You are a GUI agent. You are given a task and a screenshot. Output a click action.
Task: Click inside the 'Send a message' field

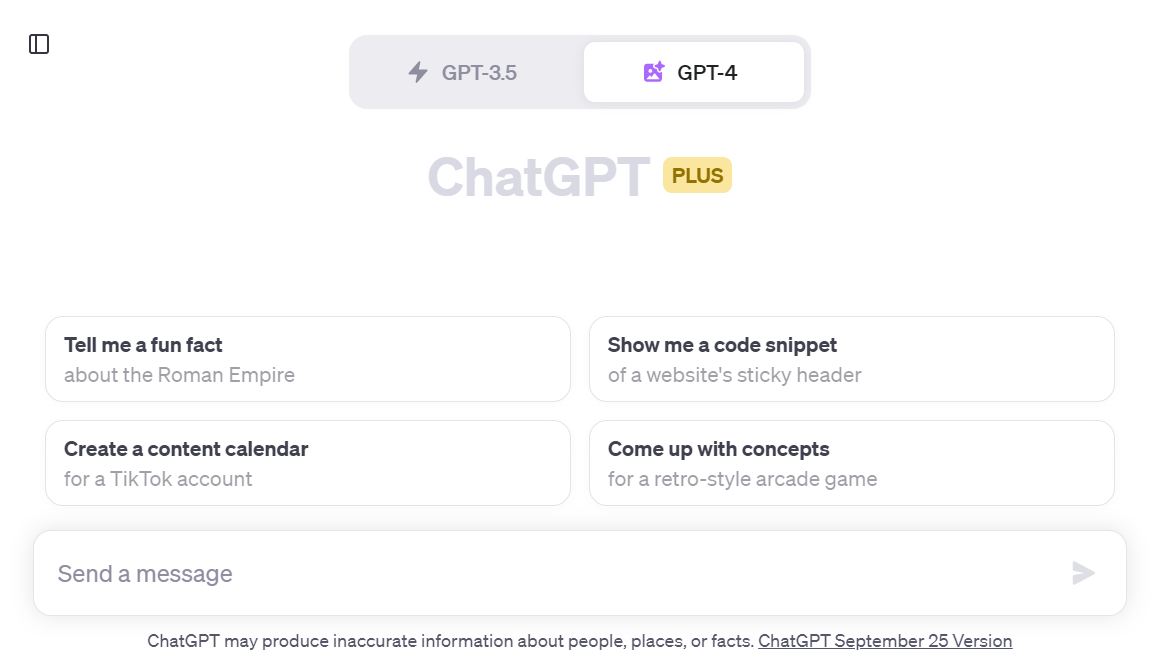click(400, 573)
